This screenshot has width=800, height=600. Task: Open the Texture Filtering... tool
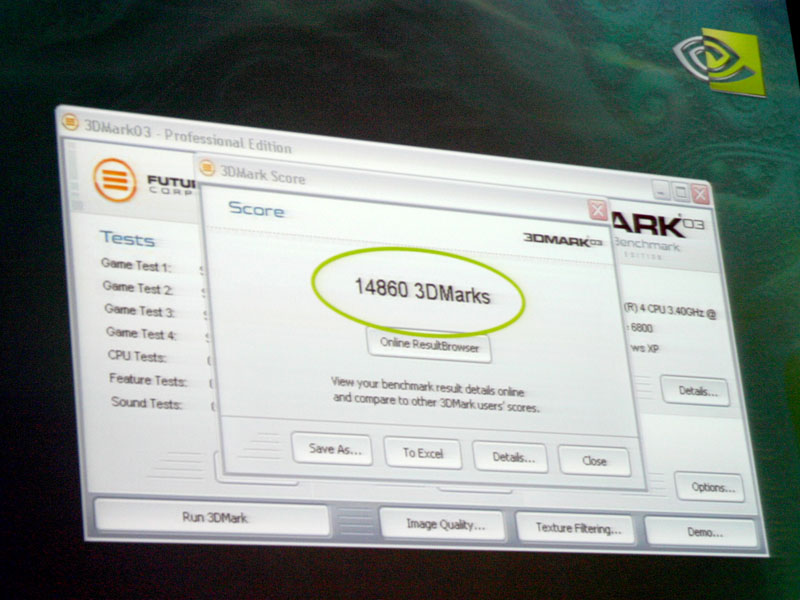577,527
